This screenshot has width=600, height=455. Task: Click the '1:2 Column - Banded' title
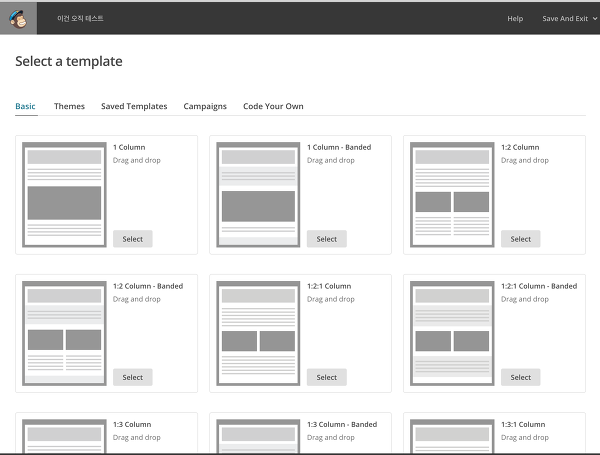148,286
